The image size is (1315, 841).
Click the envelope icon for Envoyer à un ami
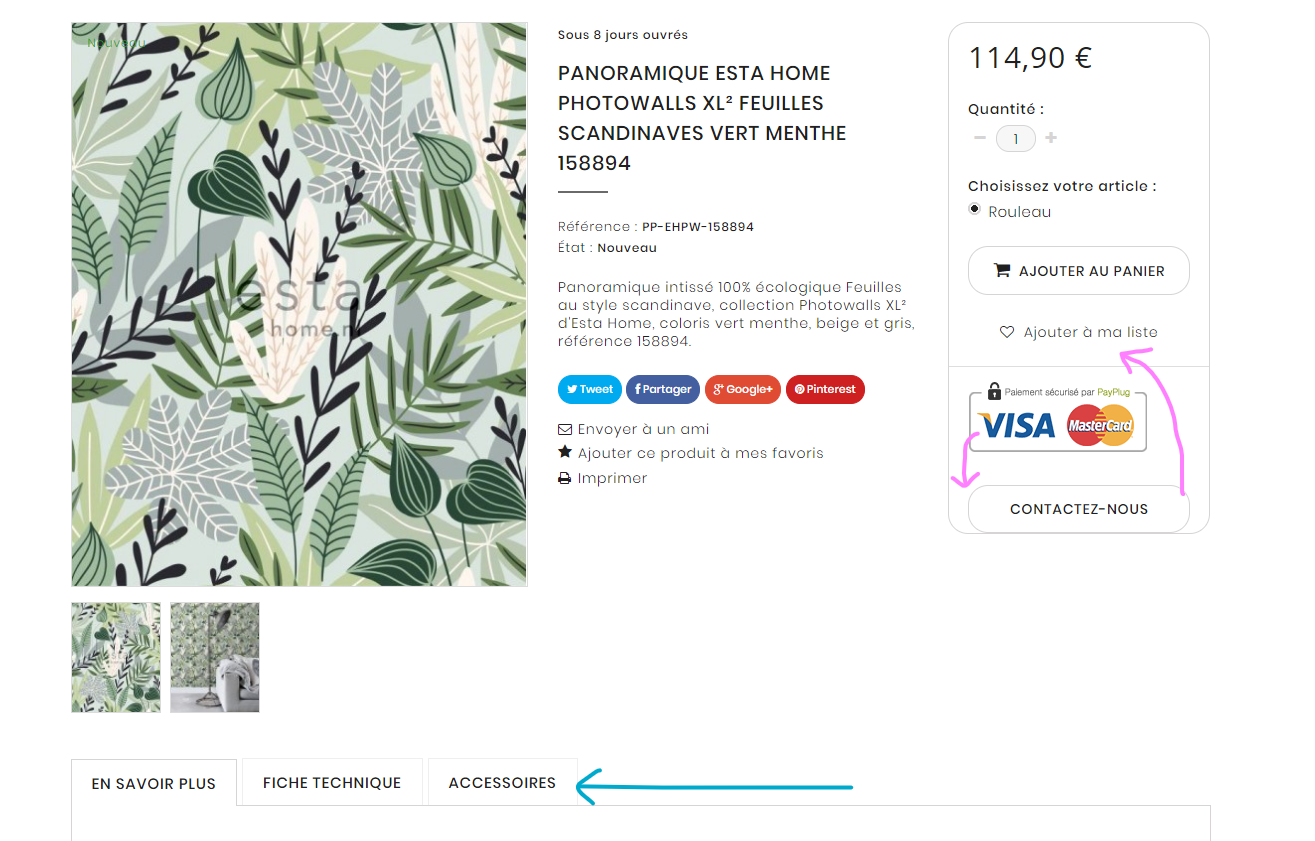pos(565,429)
